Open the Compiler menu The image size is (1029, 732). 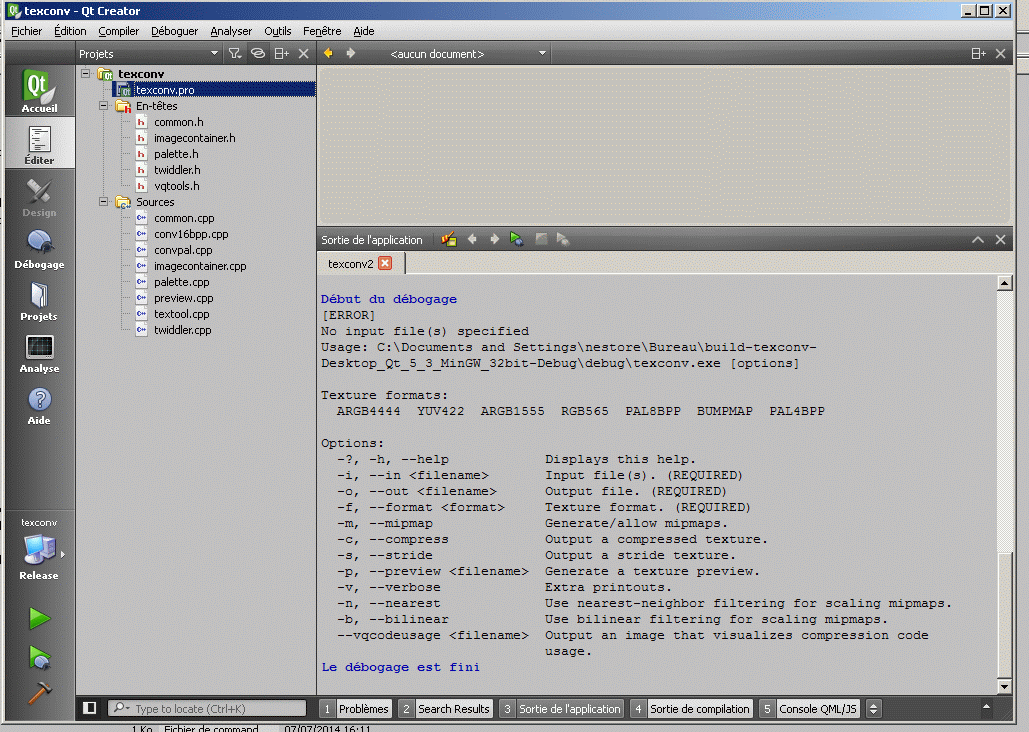(118, 31)
